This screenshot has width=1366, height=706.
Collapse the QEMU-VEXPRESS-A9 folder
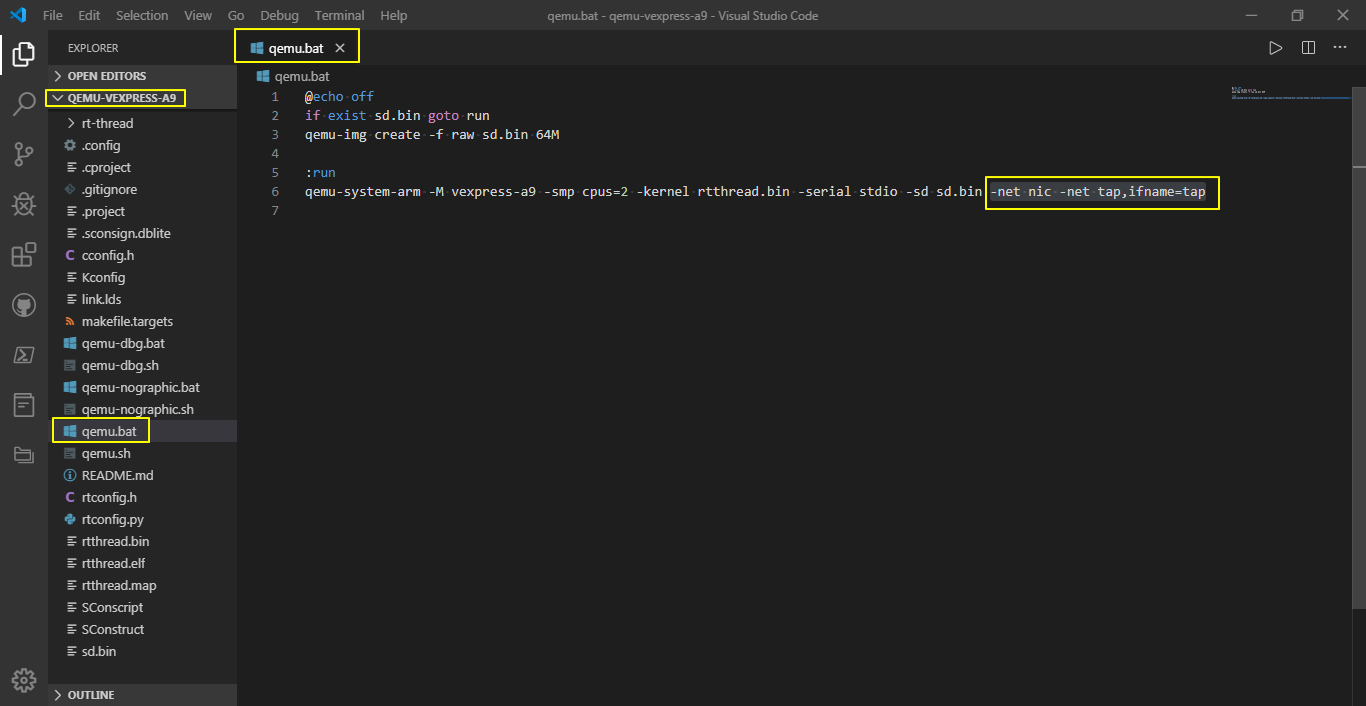click(115, 97)
